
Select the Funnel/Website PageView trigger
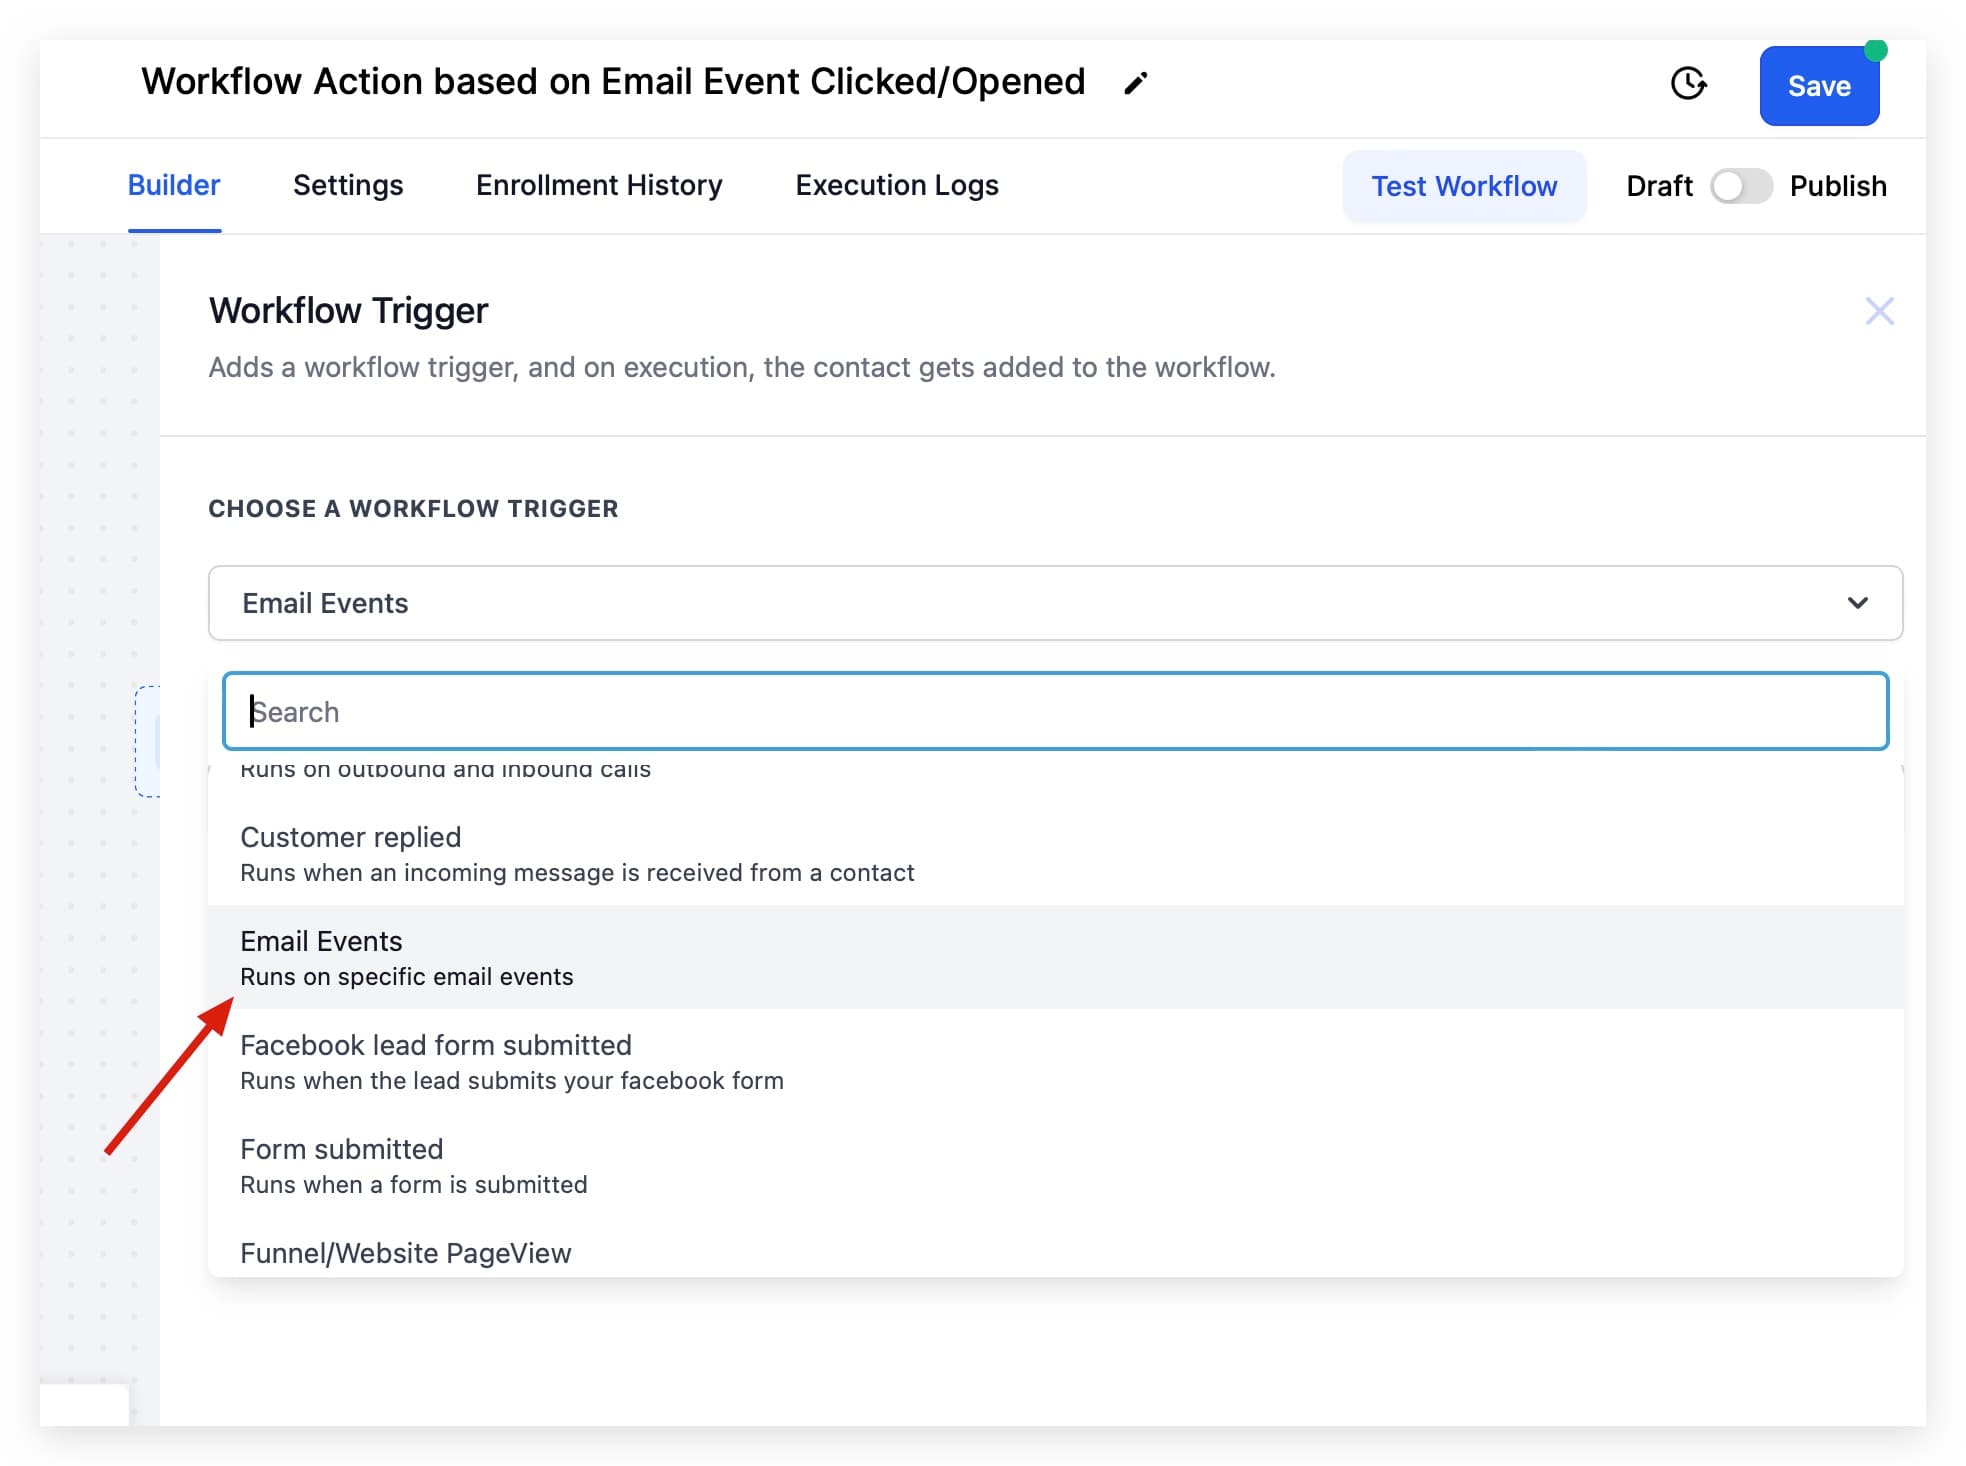point(406,1253)
